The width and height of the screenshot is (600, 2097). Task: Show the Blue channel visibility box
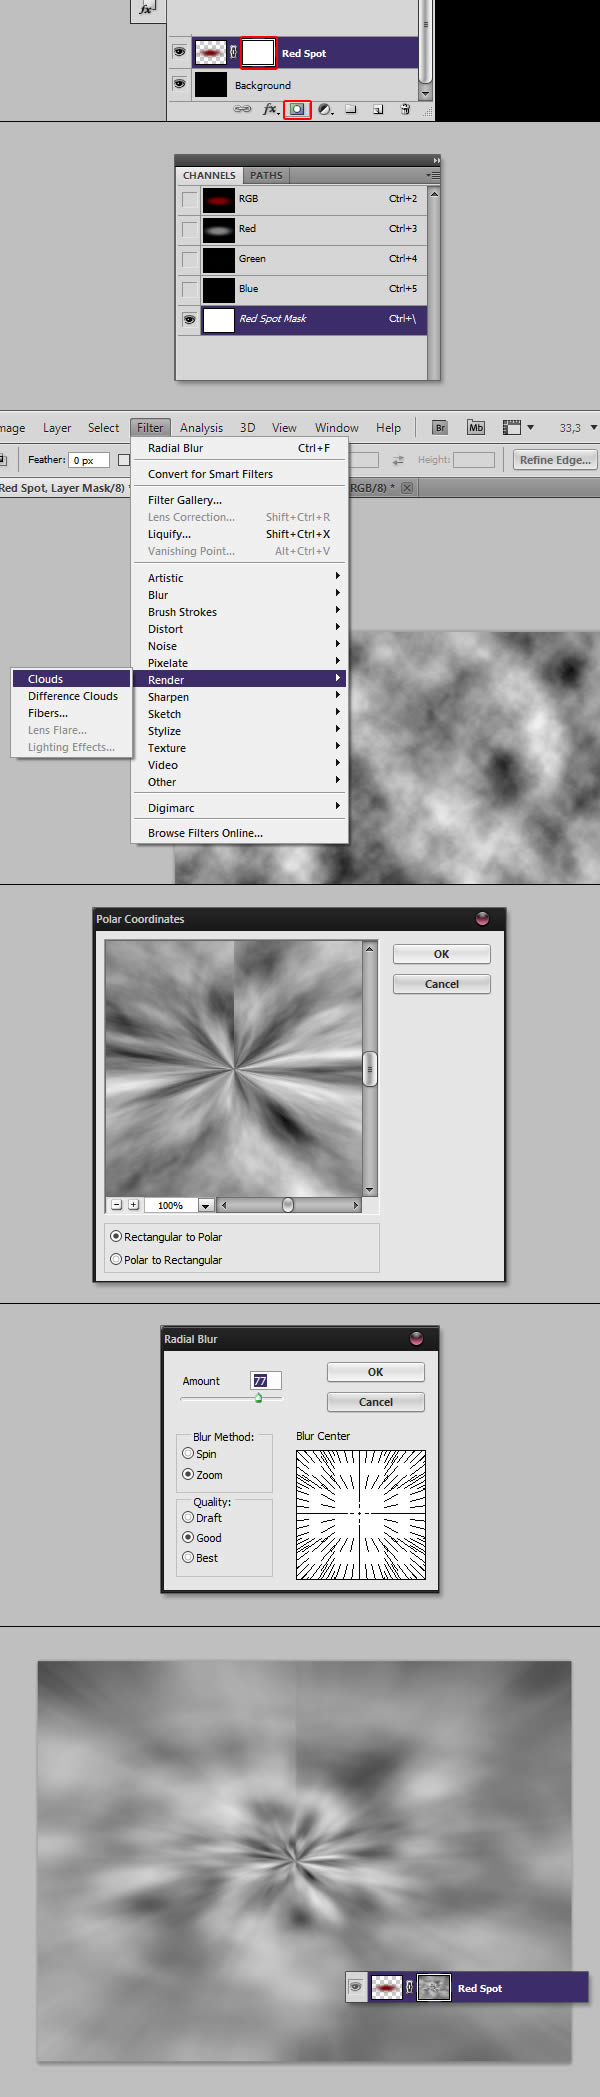(x=189, y=290)
